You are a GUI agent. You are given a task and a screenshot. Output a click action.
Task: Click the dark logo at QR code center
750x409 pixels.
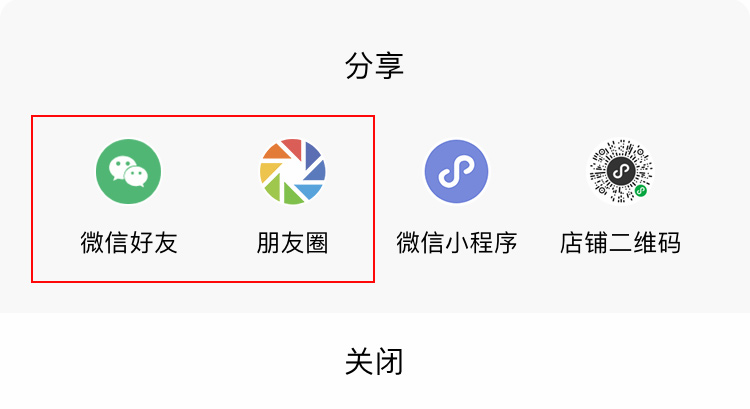(620, 171)
